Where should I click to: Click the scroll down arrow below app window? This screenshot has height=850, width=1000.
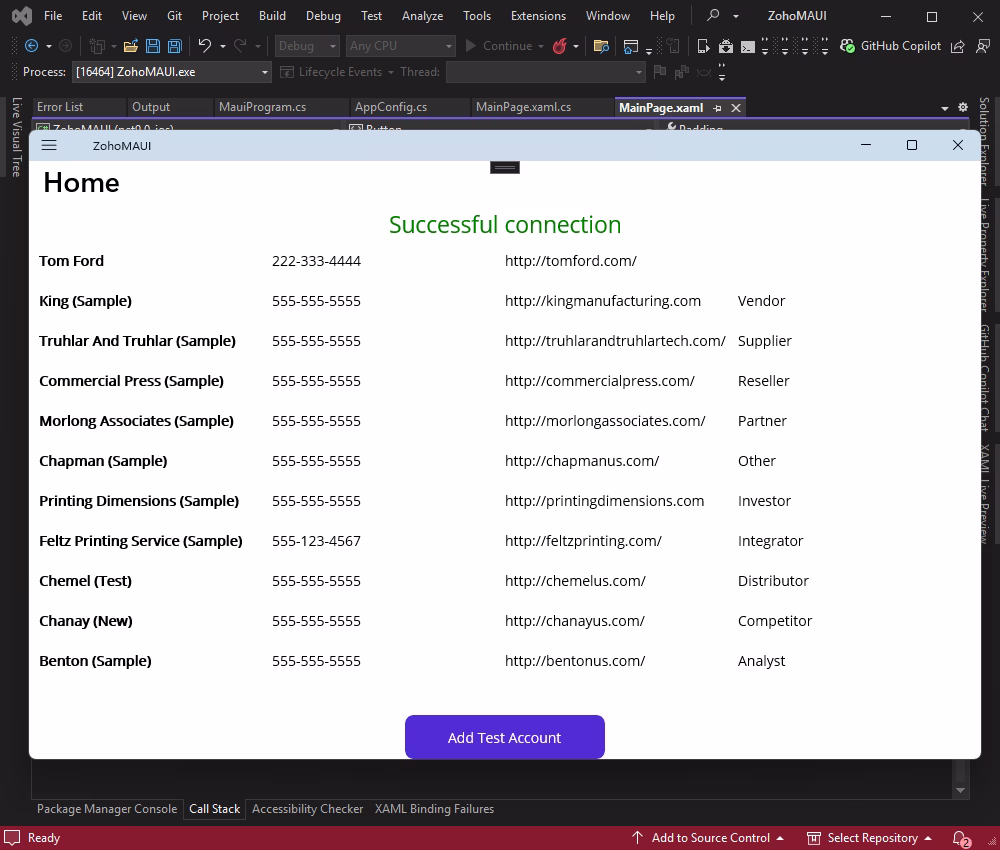pos(960,791)
